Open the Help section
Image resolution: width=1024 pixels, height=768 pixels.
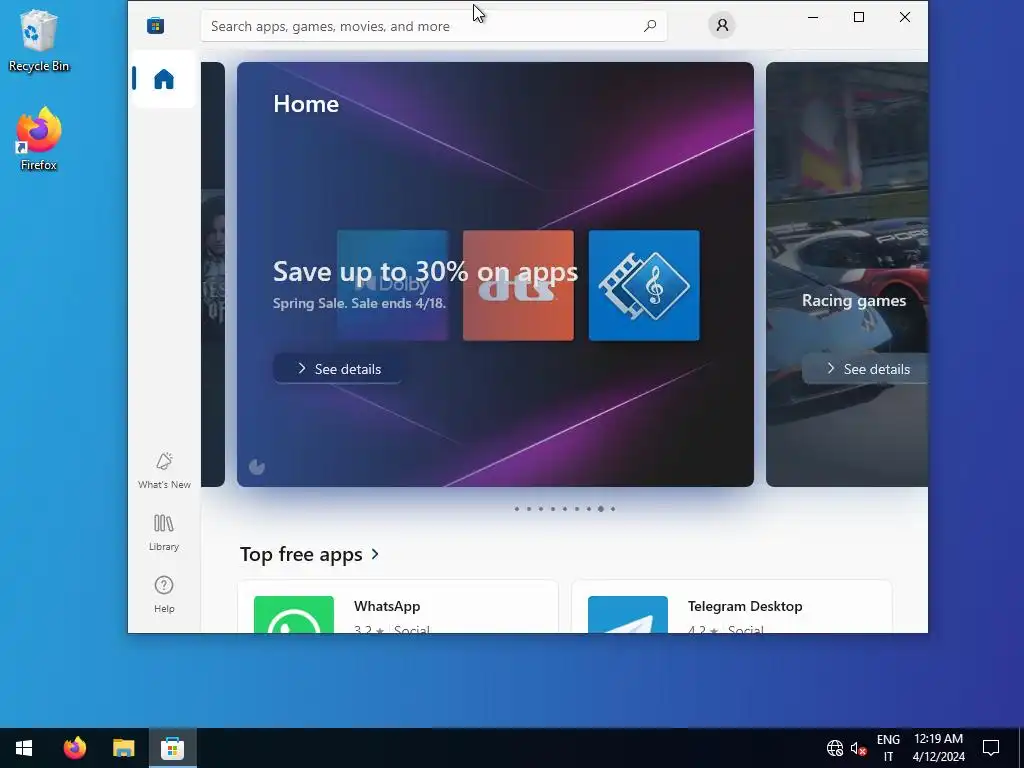[x=164, y=594]
